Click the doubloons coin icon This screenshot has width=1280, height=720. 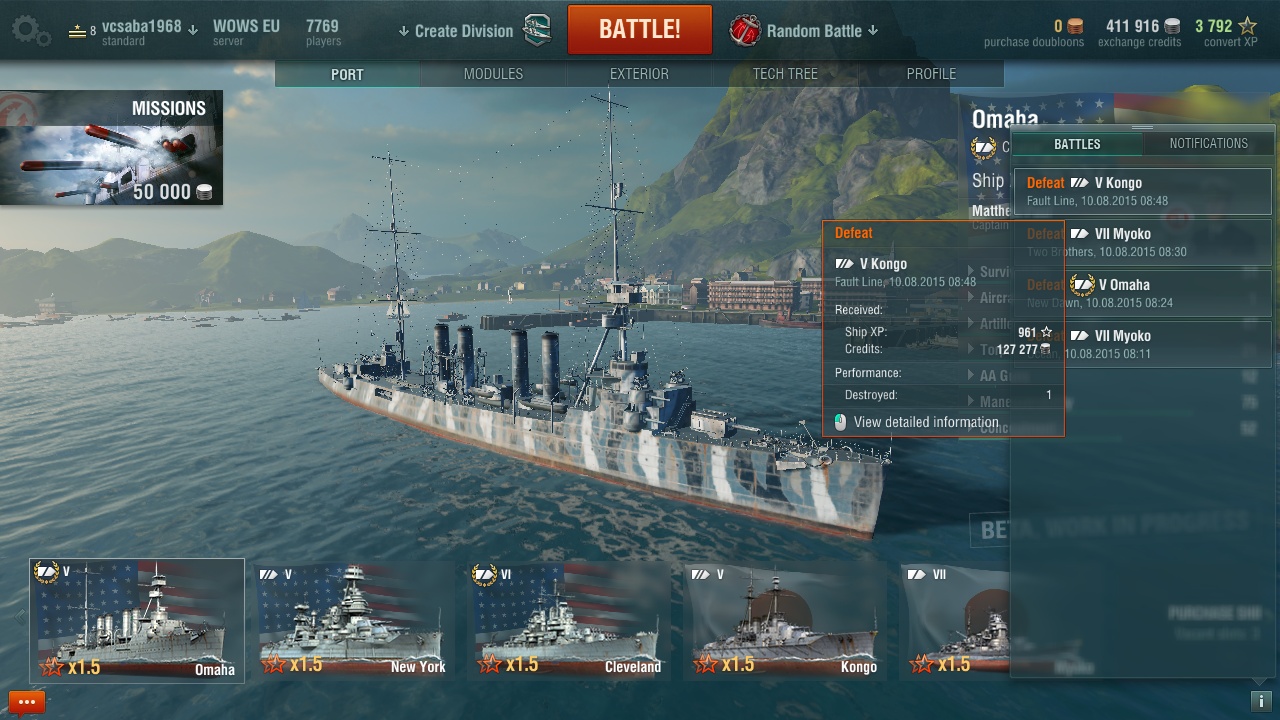1075,26
